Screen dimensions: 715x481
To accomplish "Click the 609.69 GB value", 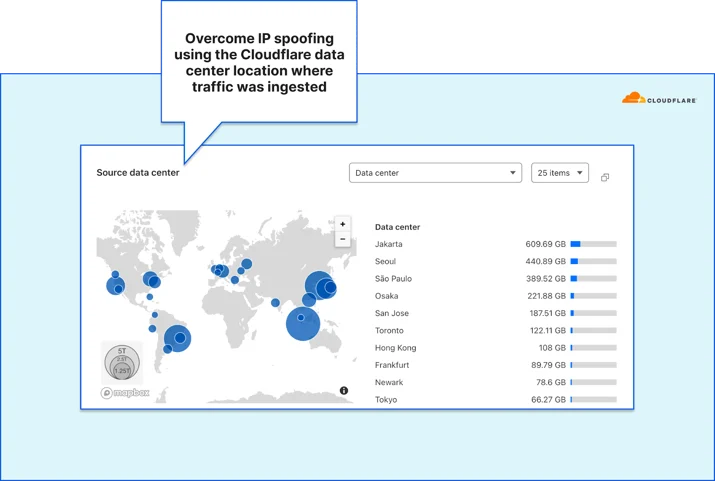I will tap(545, 244).
